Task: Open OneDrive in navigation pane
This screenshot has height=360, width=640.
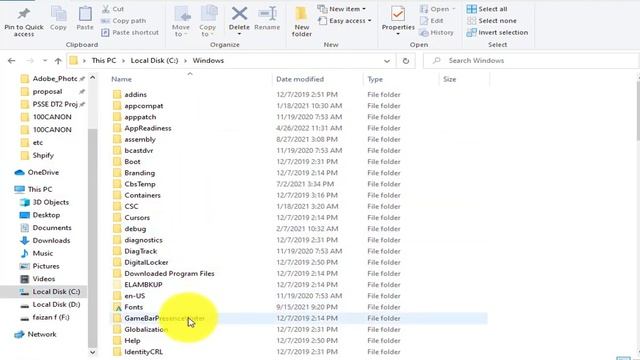Action: pos(37,172)
